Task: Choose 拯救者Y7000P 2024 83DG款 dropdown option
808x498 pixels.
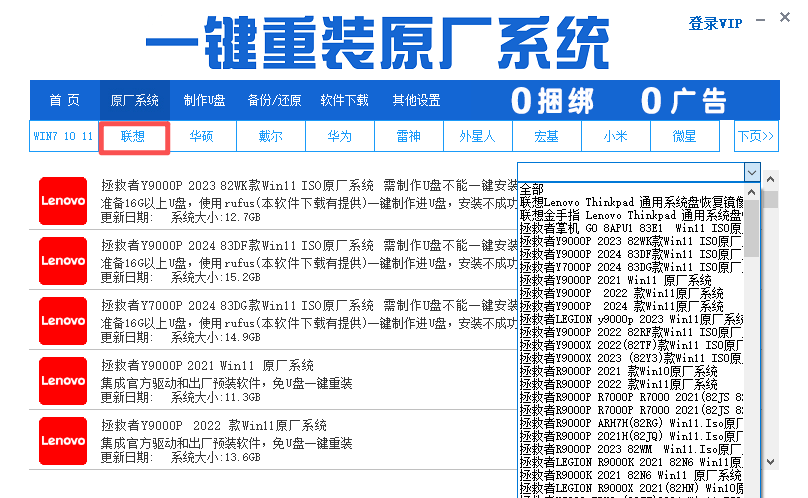Action: tap(631, 267)
